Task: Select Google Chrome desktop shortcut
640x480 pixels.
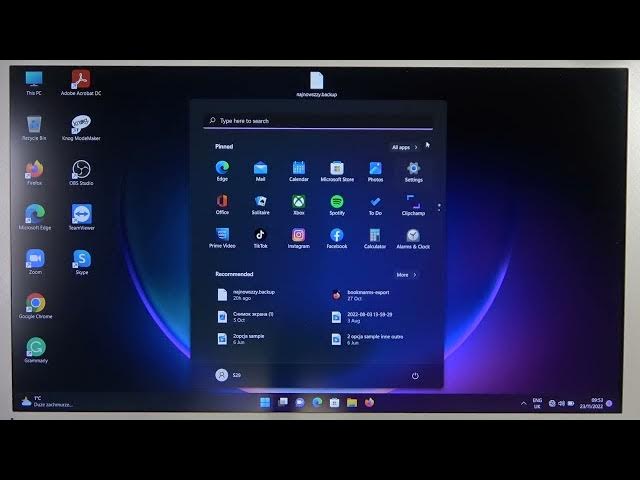Action: pos(36,306)
